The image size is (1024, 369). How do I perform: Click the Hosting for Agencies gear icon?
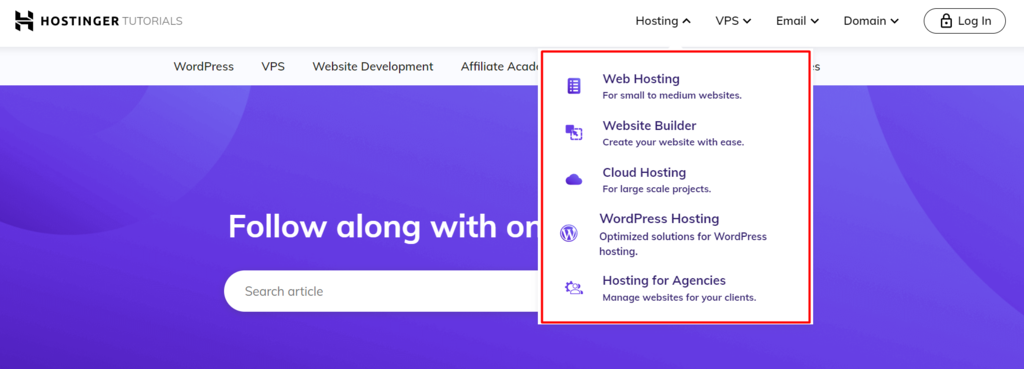[x=573, y=287]
